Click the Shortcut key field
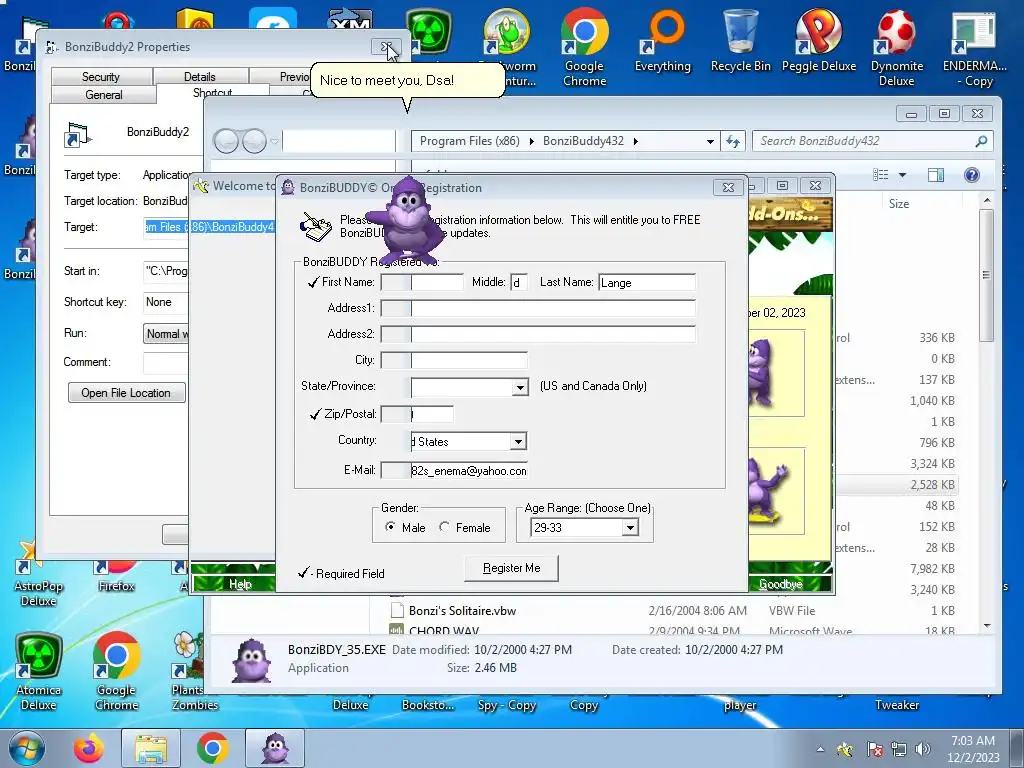The width and height of the screenshot is (1024, 768). coord(166,302)
